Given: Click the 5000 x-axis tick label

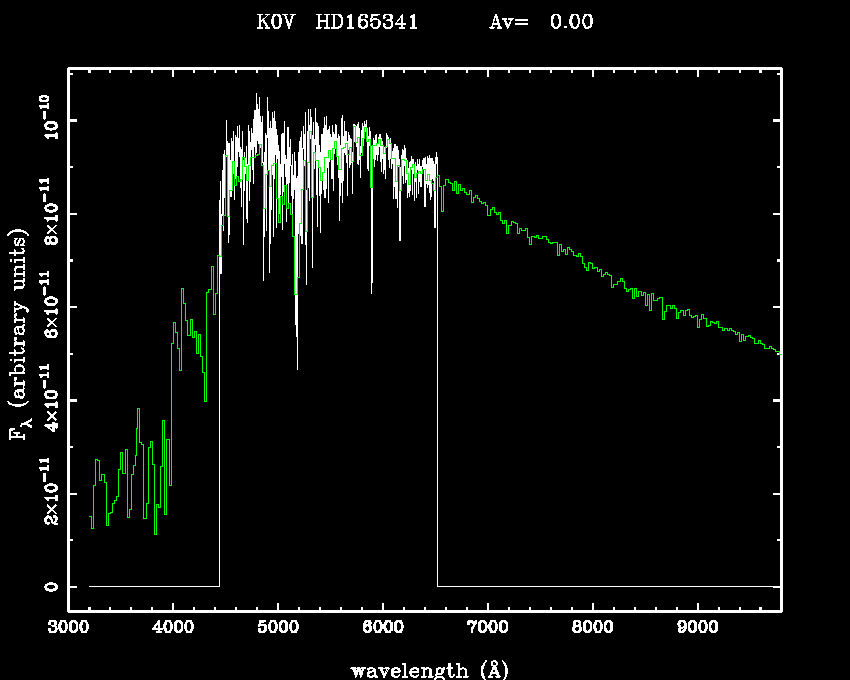Looking at the screenshot, I should click(x=278, y=630).
